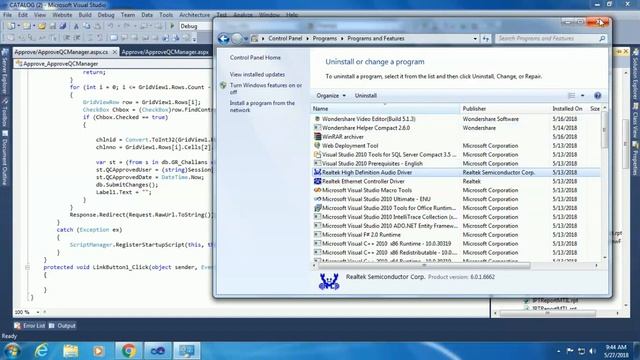This screenshot has height=360, width=640.
Task: Open the File menu in Visual Studio
Action: 7,15
